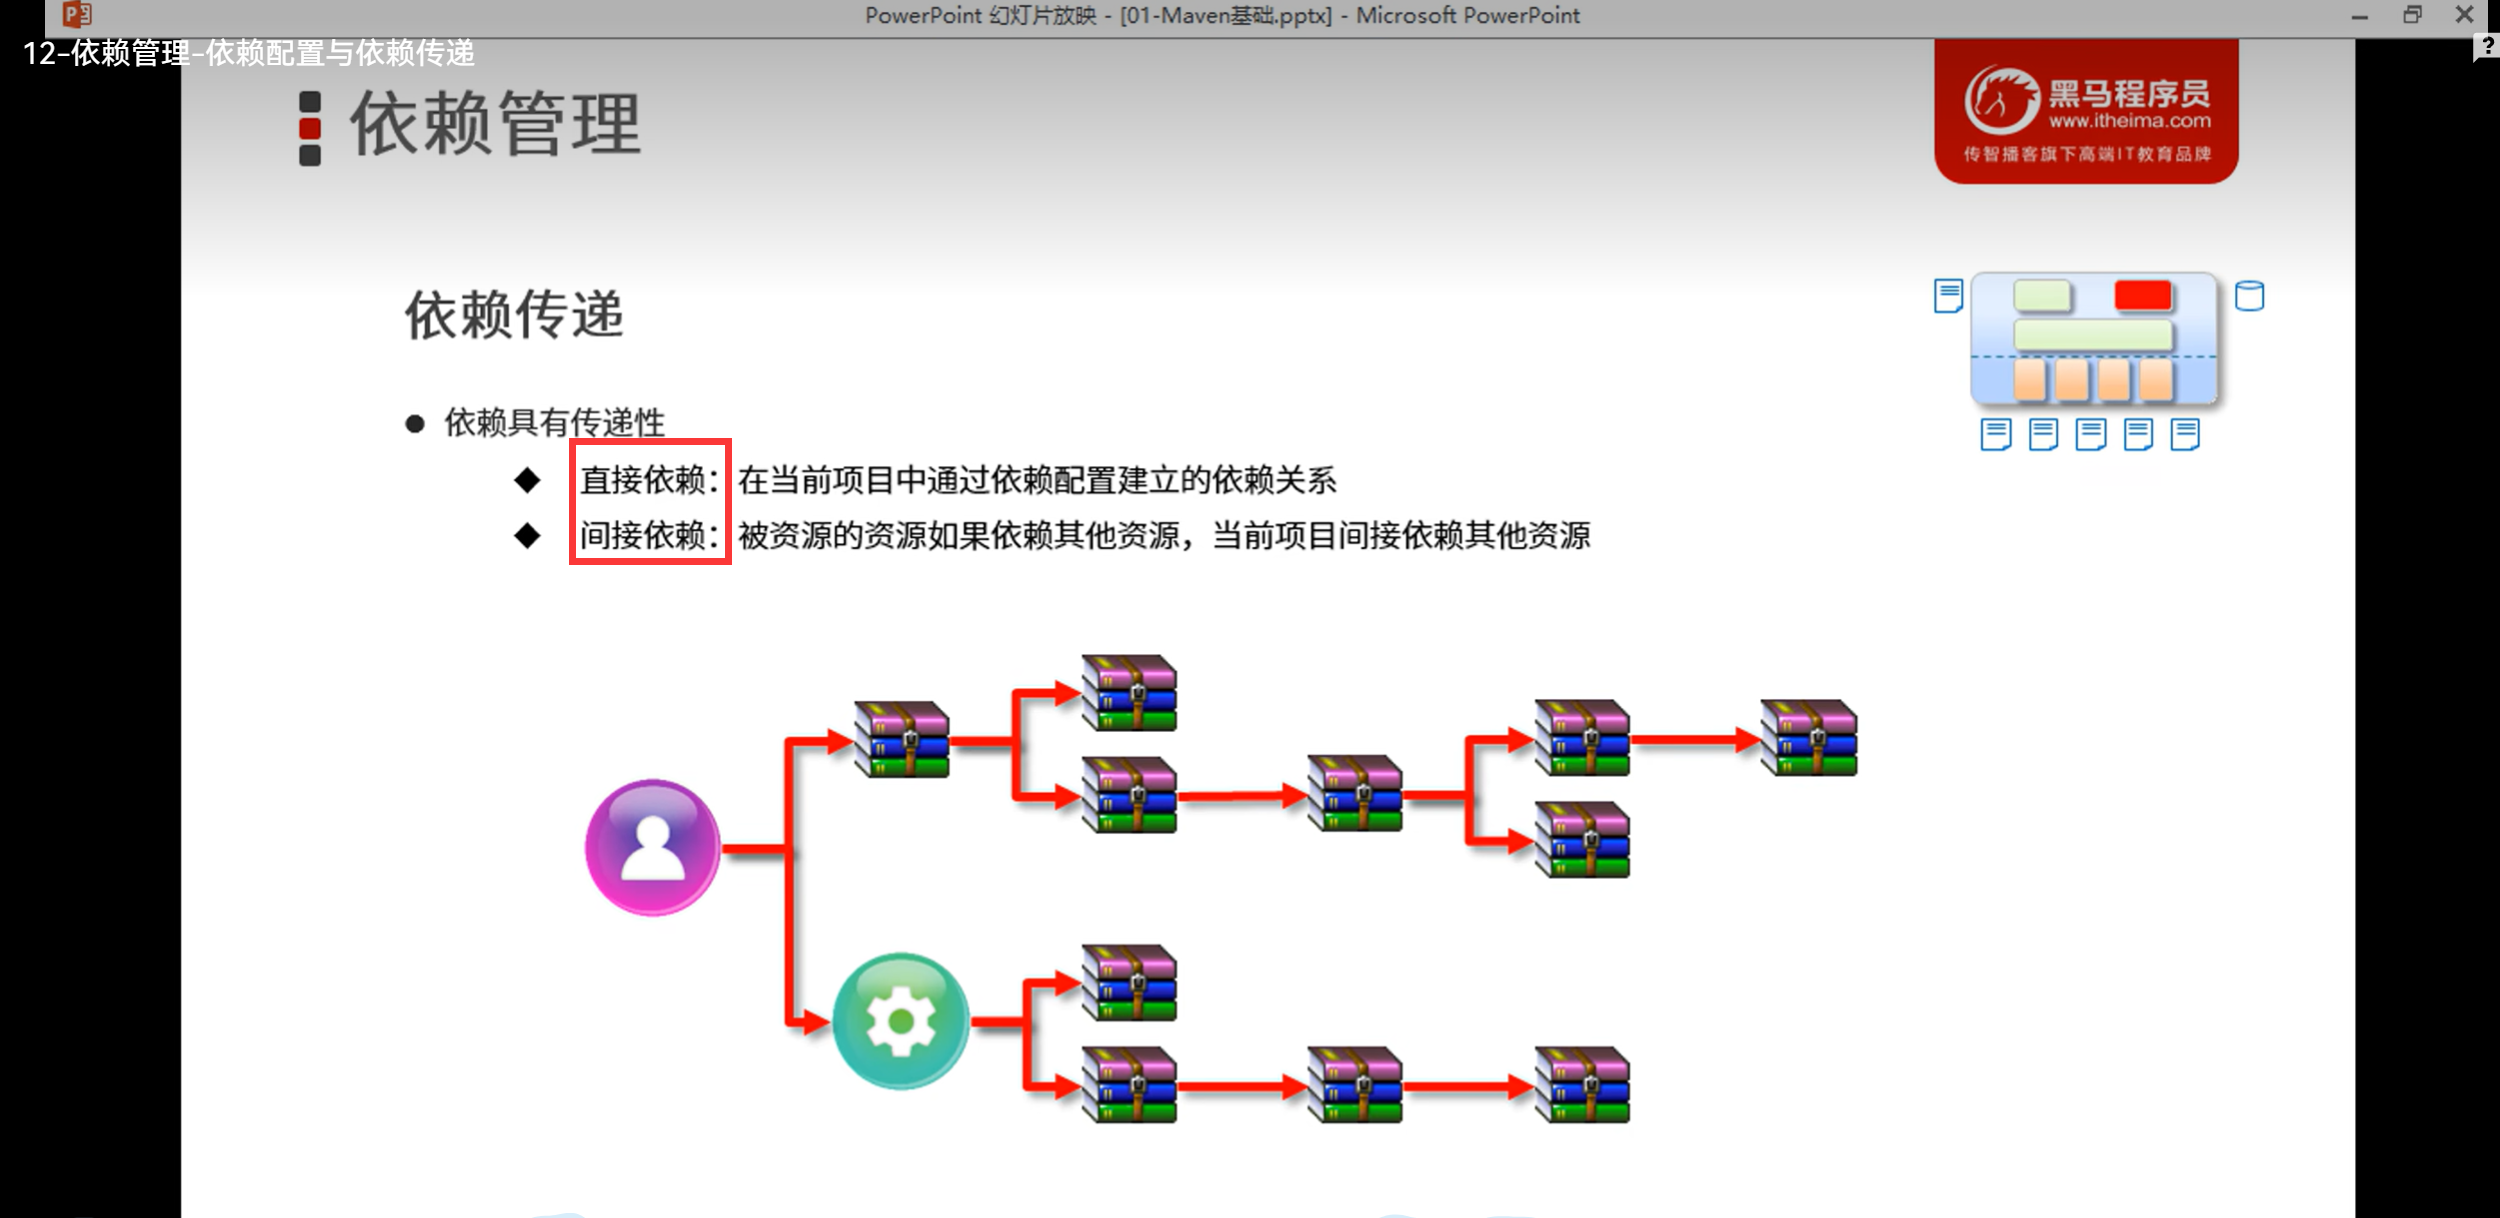
Task: Click the green gear plugin icon
Action: point(900,1020)
